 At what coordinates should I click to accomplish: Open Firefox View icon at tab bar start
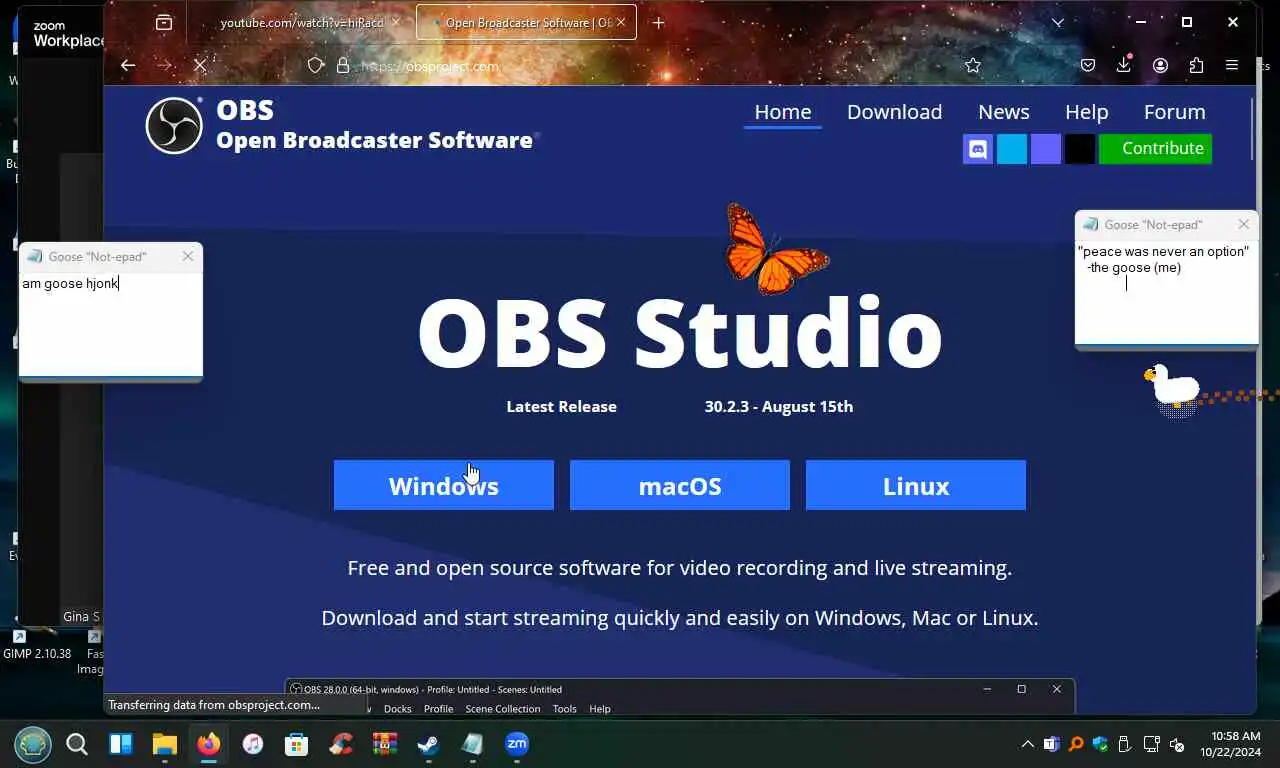pyautogui.click(x=164, y=22)
